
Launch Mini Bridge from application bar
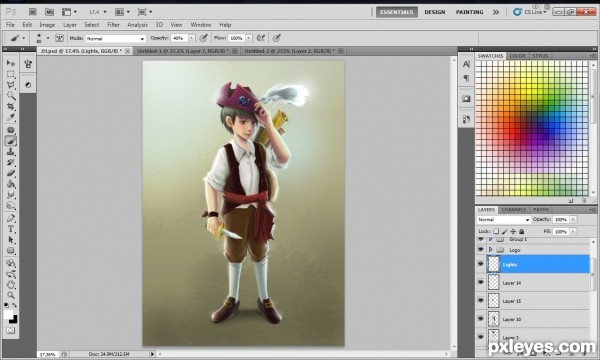point(49,12)
